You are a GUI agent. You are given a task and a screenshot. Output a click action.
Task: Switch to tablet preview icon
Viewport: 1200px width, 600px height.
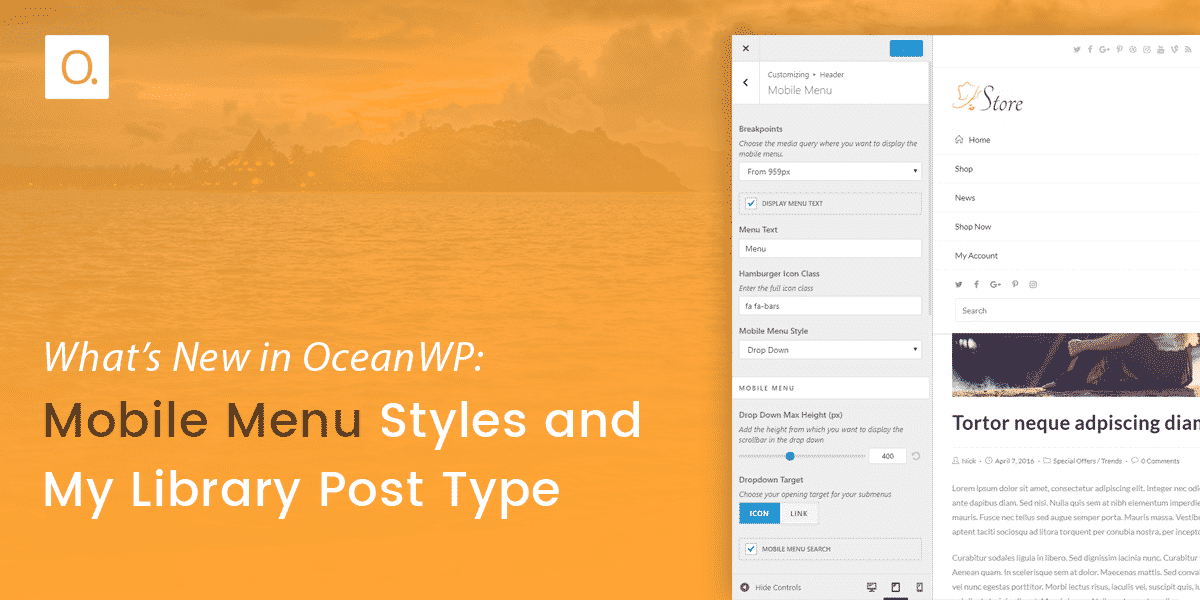pyautogui.click(x=896, y=587)
